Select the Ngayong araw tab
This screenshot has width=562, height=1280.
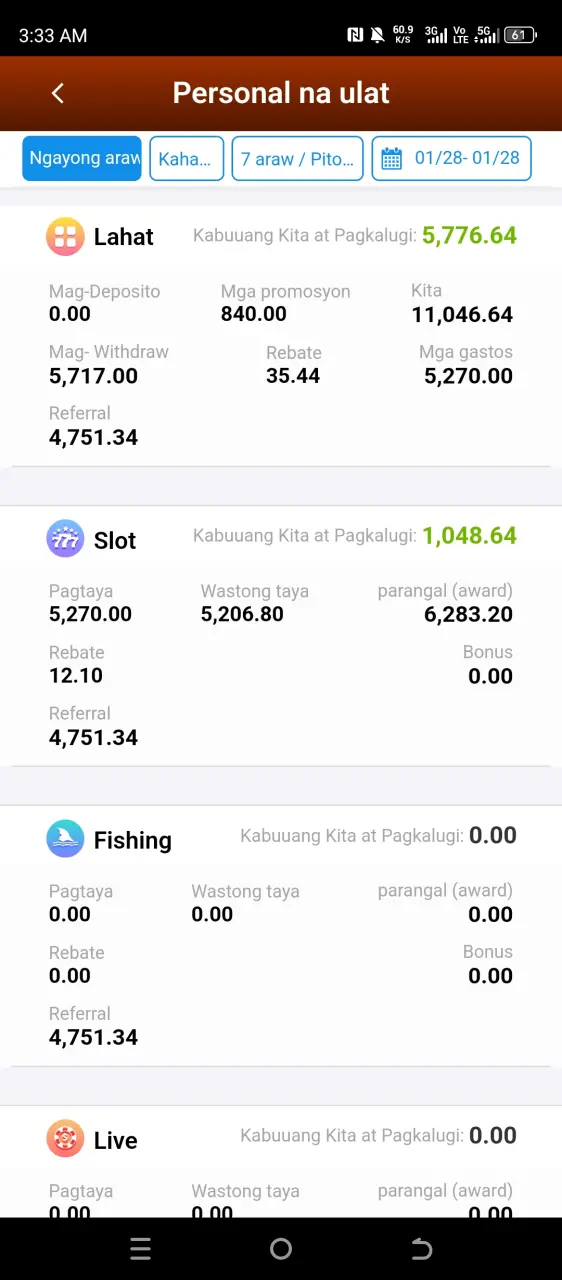(x=82, y=159)
